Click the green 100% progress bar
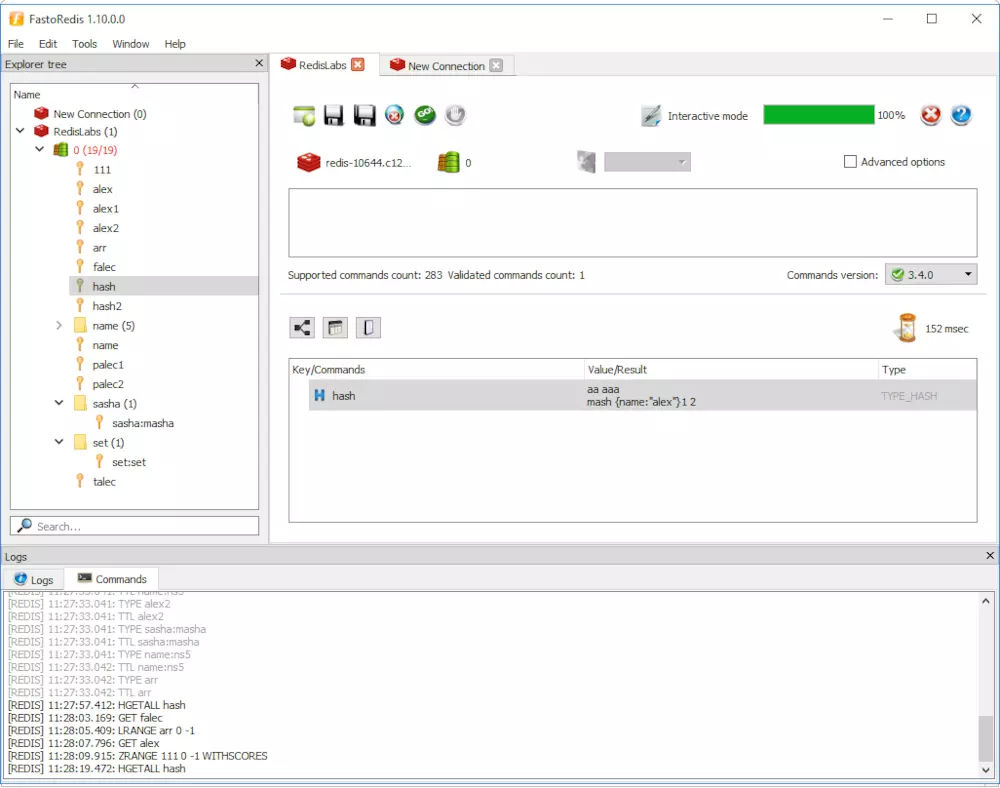Image resolution: width=1000 pixels, height=788 pixels. pyautogui.click(x=819, y=115)
